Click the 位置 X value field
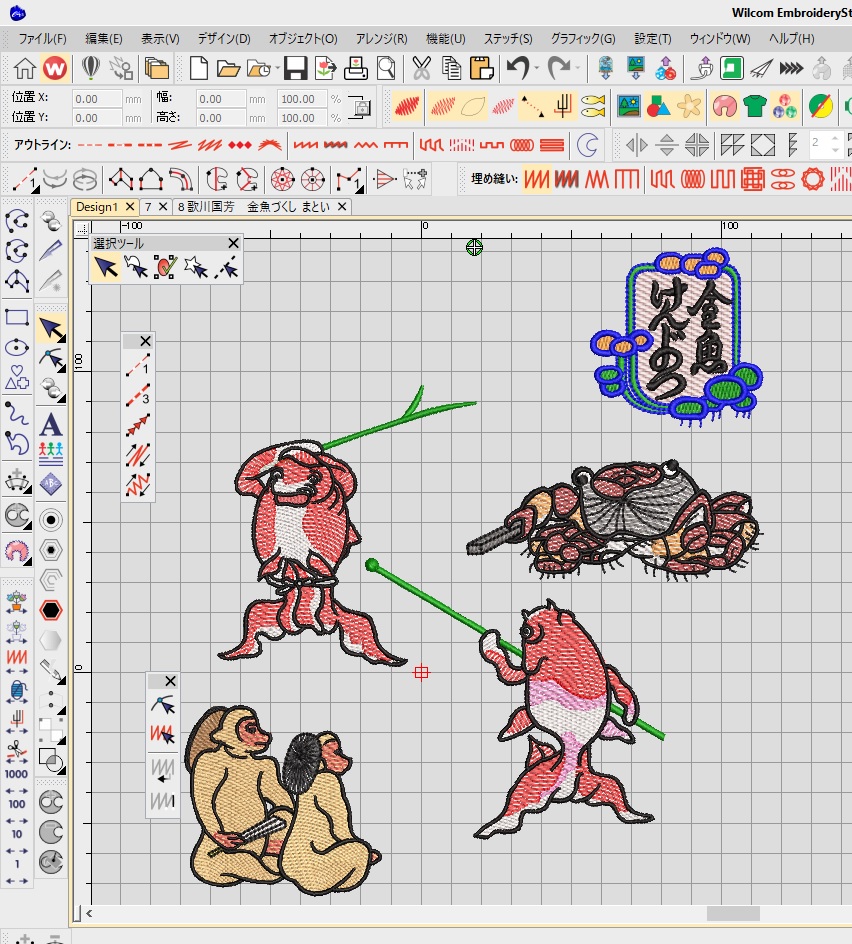852x944 pixels. (x=96, y=99)
